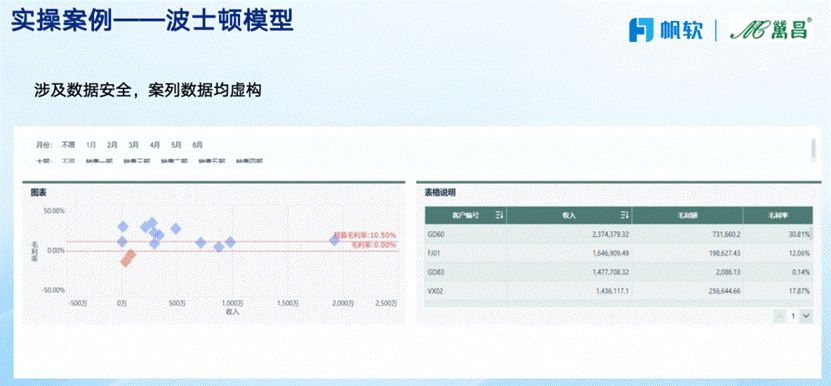The image size is (831, 386).
Task: Click the 毛利率:0.00% reference line label
Action: [374, 244]
